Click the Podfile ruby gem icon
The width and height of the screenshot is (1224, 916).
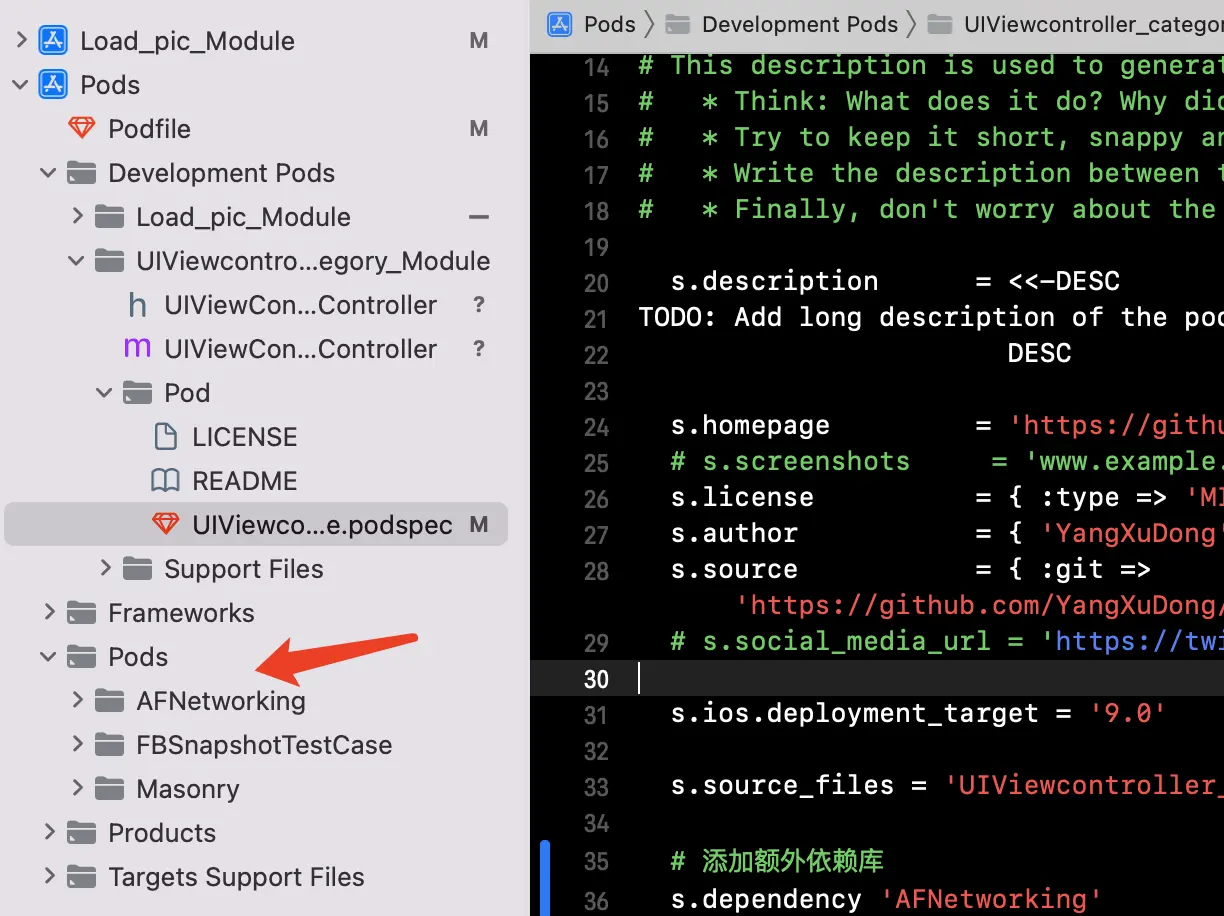pos(81,129)
